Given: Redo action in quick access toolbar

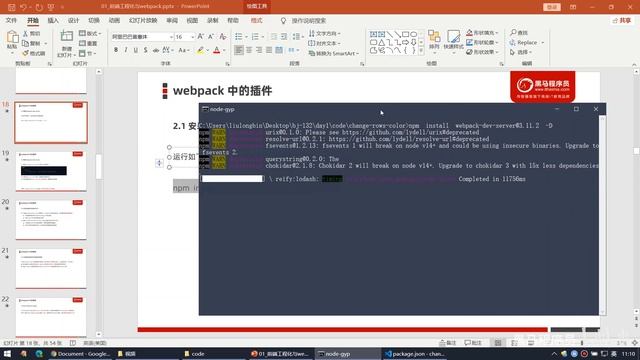Looking at the screenshot, I should pyautogui.click(x=39, y=7).
